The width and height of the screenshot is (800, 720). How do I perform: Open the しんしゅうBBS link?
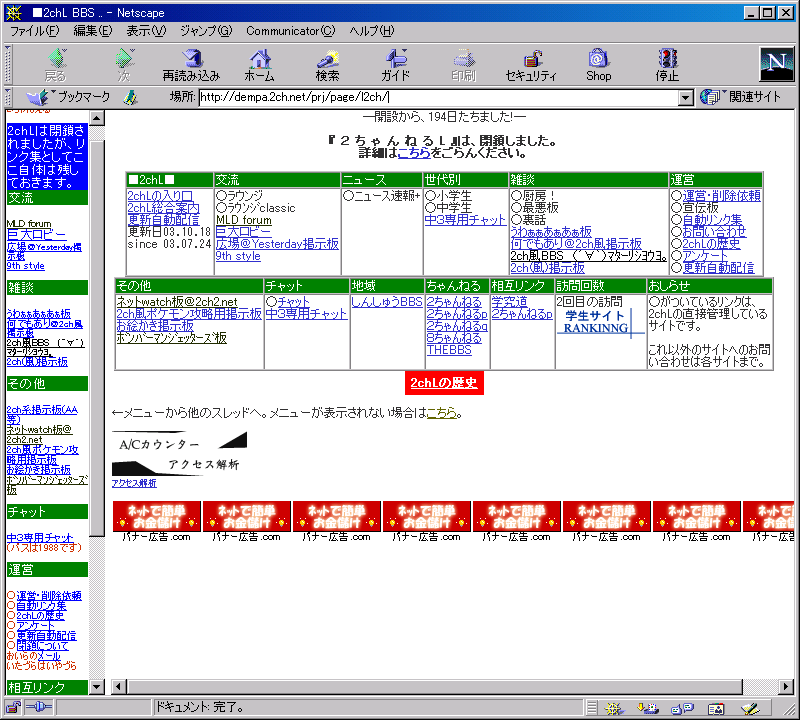pyautogui.click(x=387, y=302)
